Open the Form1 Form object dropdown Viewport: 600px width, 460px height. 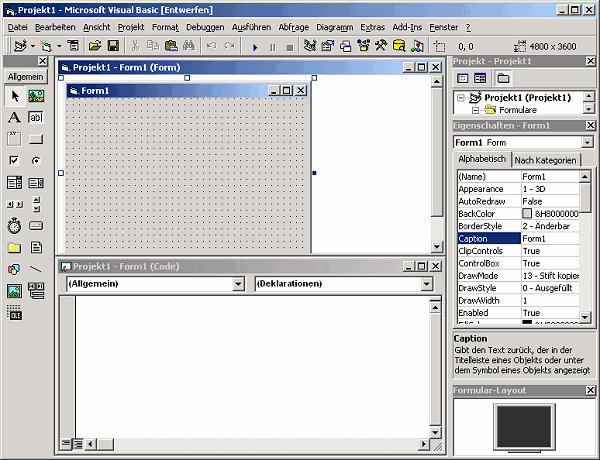click(x=587, y=143)
